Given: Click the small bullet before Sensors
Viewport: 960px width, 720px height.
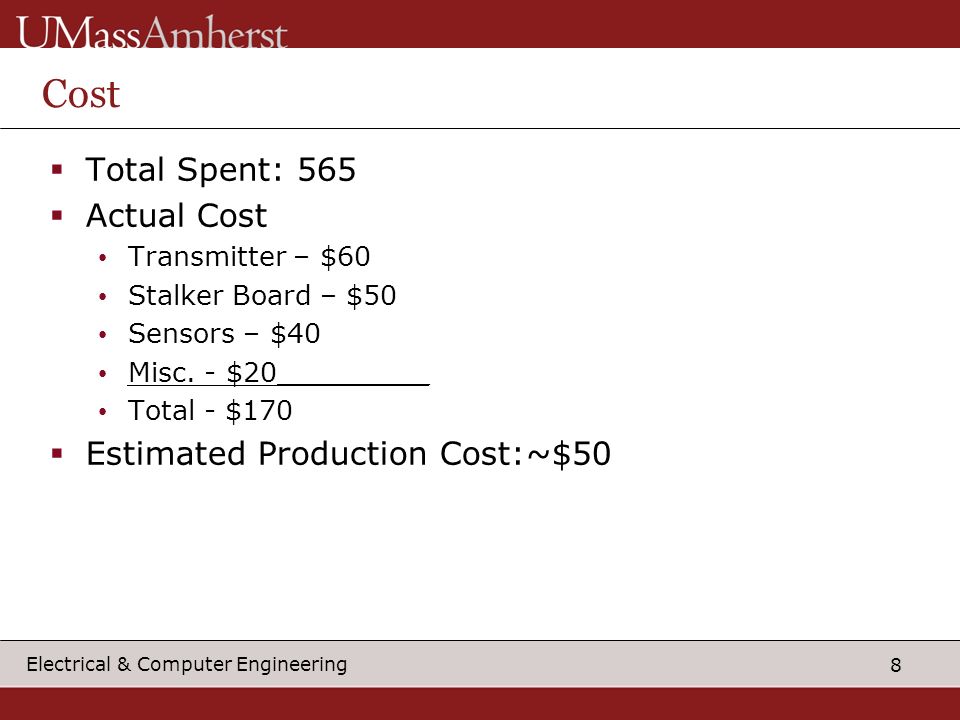Looking at the screenshot, I should pos(103,335).
